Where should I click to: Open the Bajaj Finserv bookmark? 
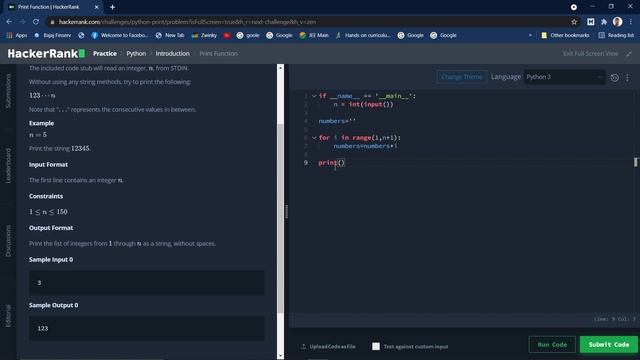point(53,36)
